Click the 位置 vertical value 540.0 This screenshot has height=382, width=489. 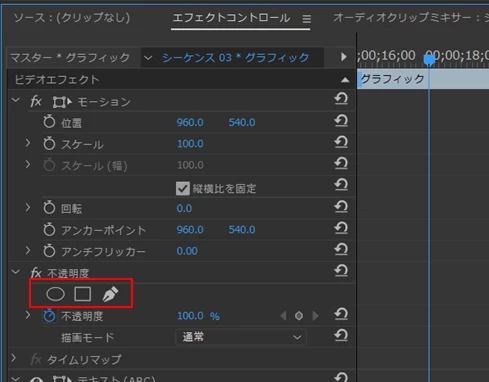pos(242,122)
